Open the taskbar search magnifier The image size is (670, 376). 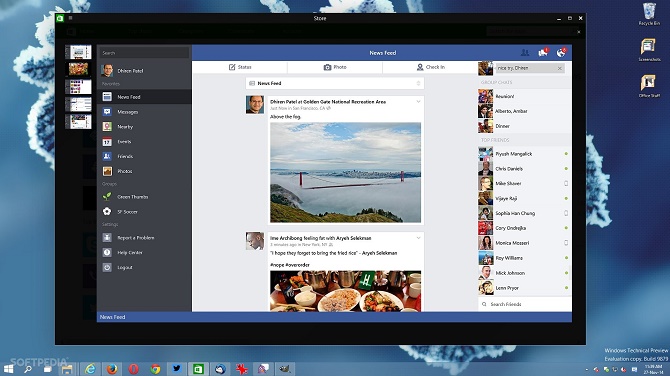[x=28, y=369]
